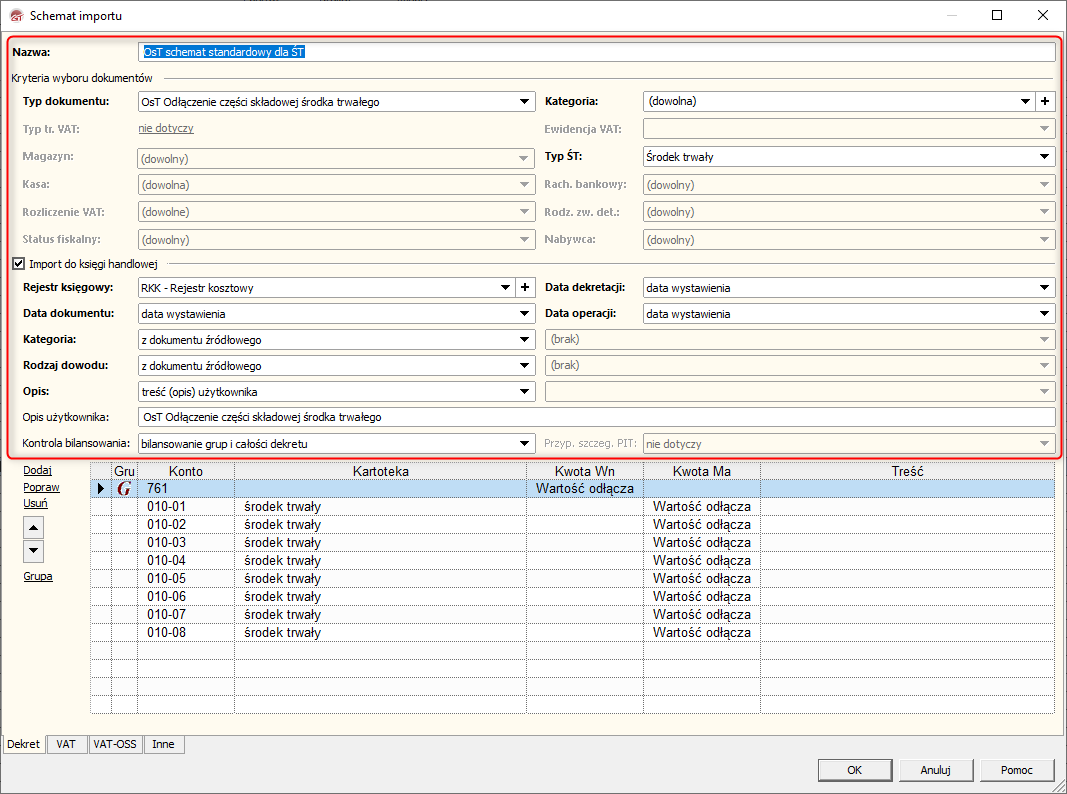1067x794 pixels.
Task: Open the Typ dokumentu dropdown
Action: pos(525,101)
